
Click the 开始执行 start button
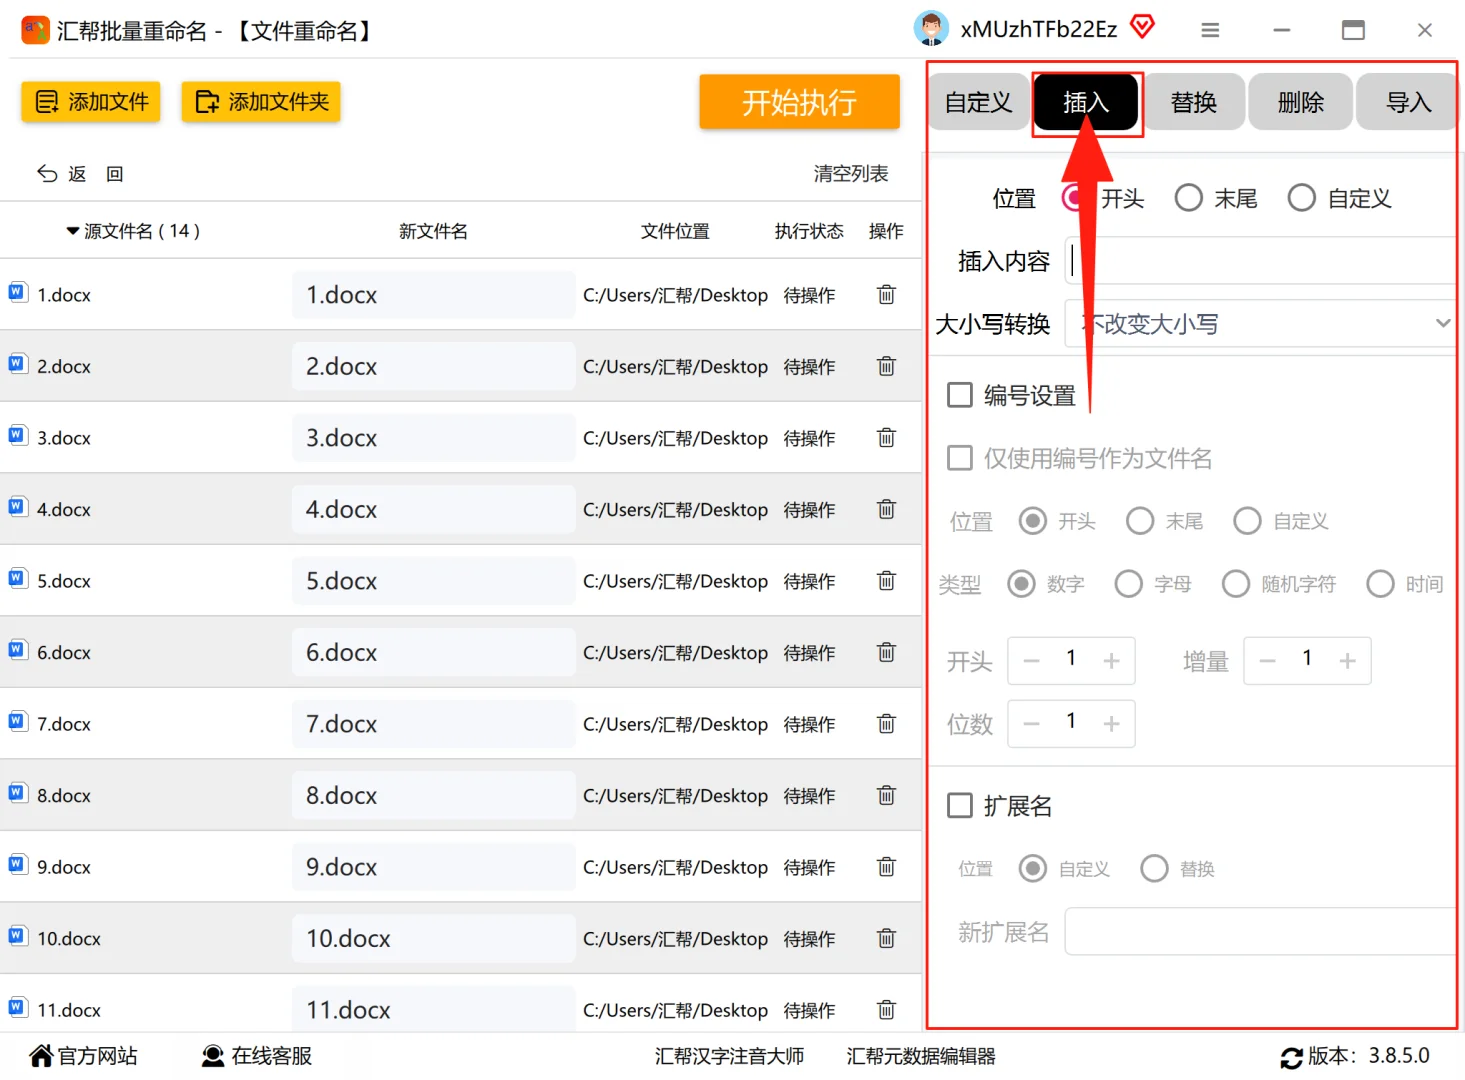pos(799,102)
